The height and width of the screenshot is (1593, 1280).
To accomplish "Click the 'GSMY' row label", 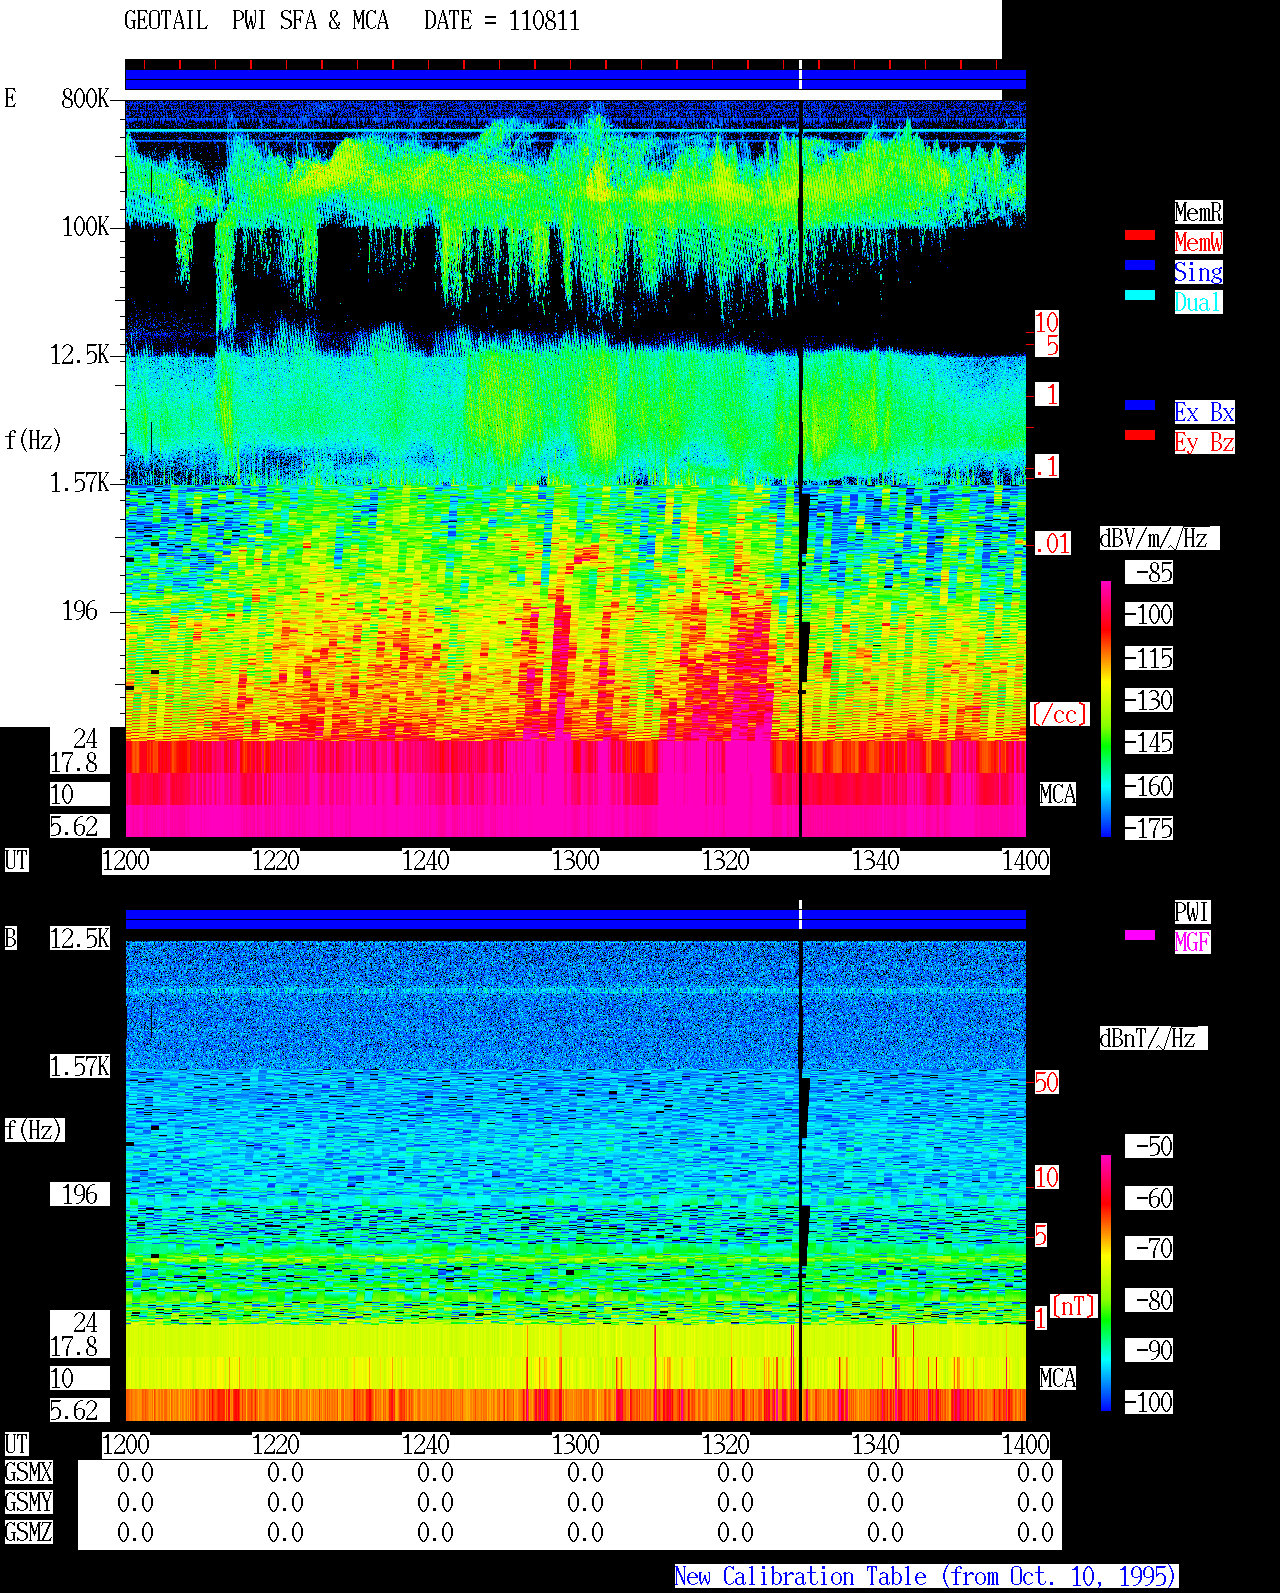I will point(28,1502).
